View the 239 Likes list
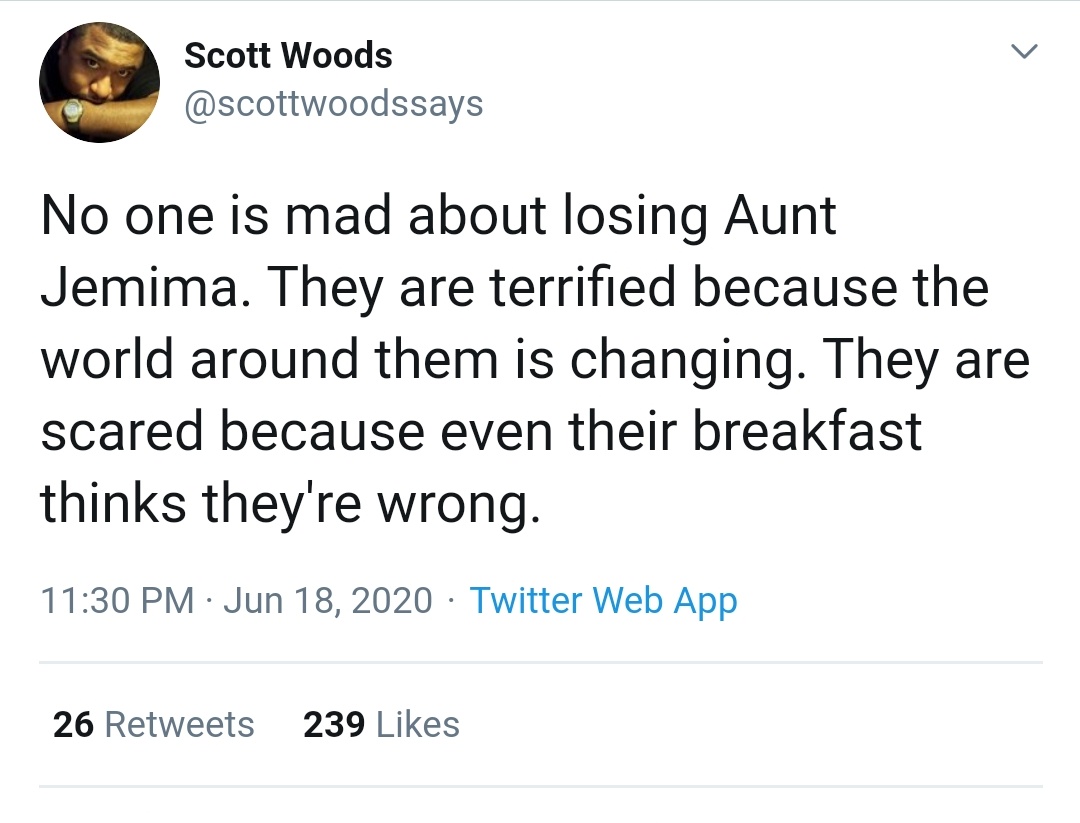Screen dimensions: 1080x823 381,724
